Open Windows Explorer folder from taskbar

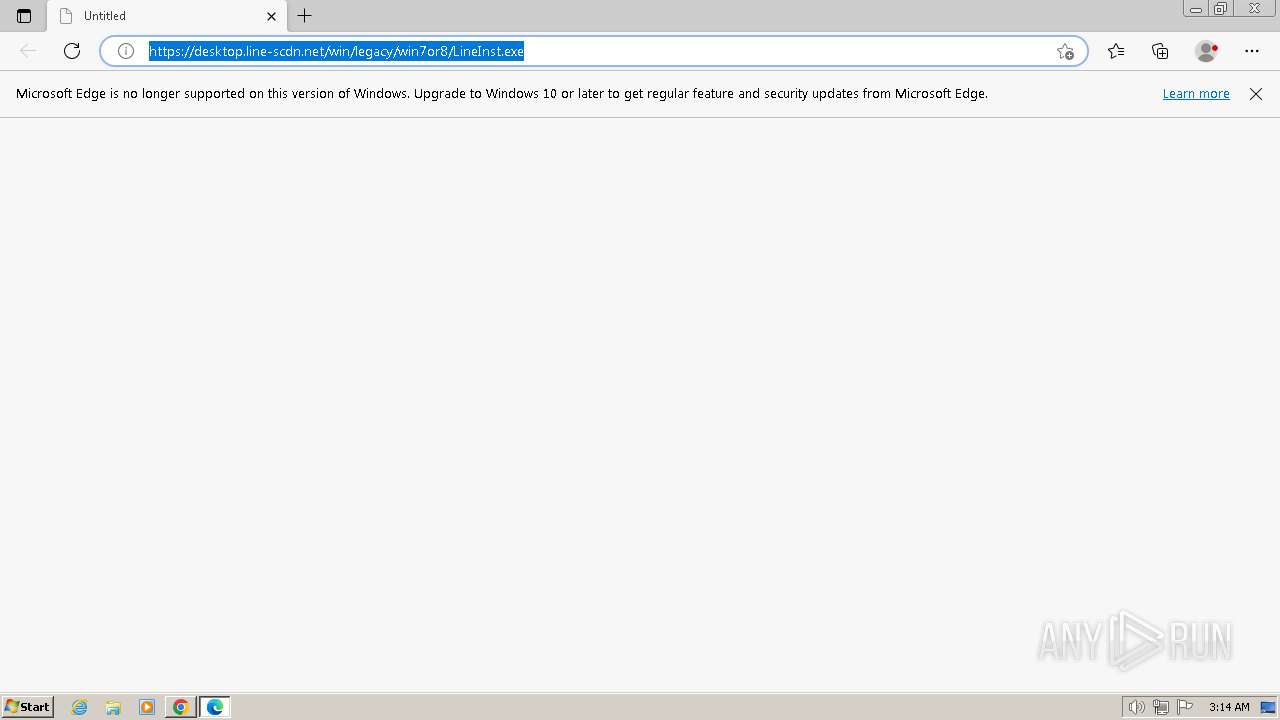point(113,707)
